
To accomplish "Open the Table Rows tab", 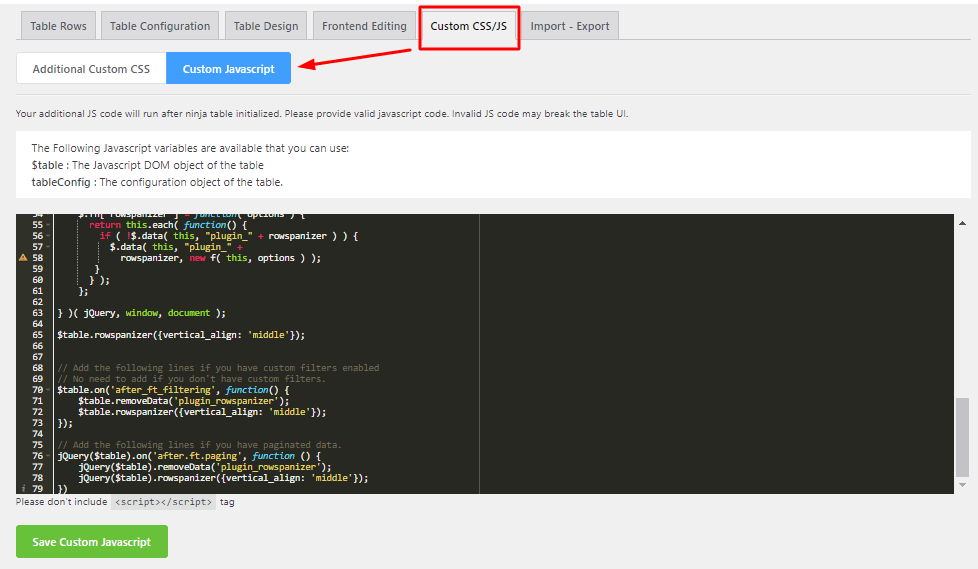I will coord(58,26).
